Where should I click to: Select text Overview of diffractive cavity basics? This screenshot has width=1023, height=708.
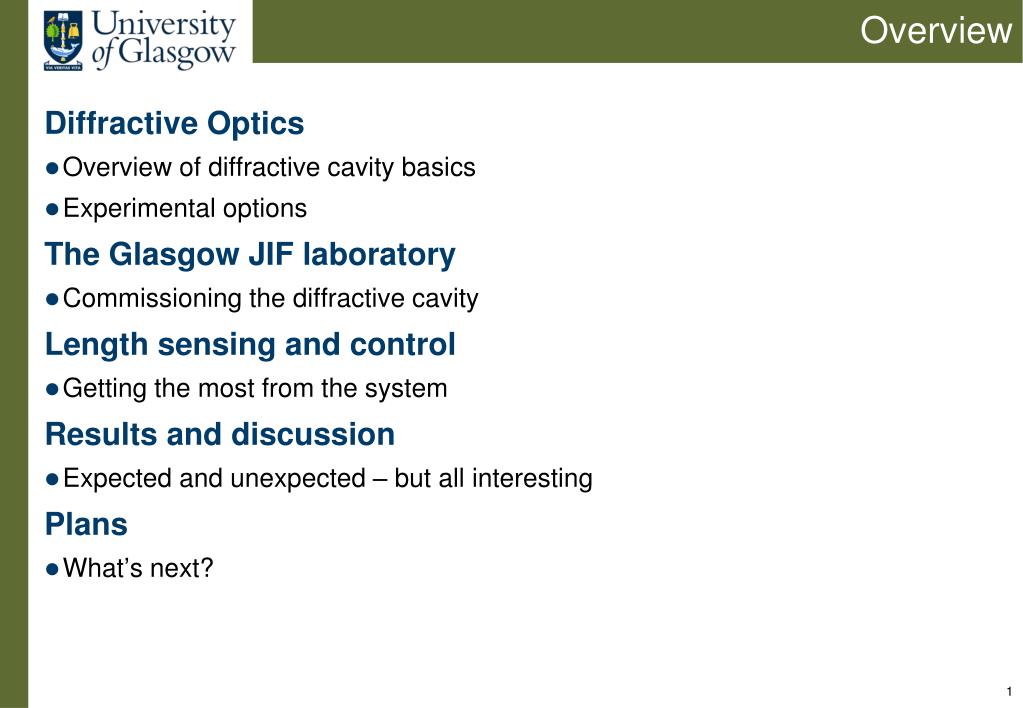click(x=269, y=167)
